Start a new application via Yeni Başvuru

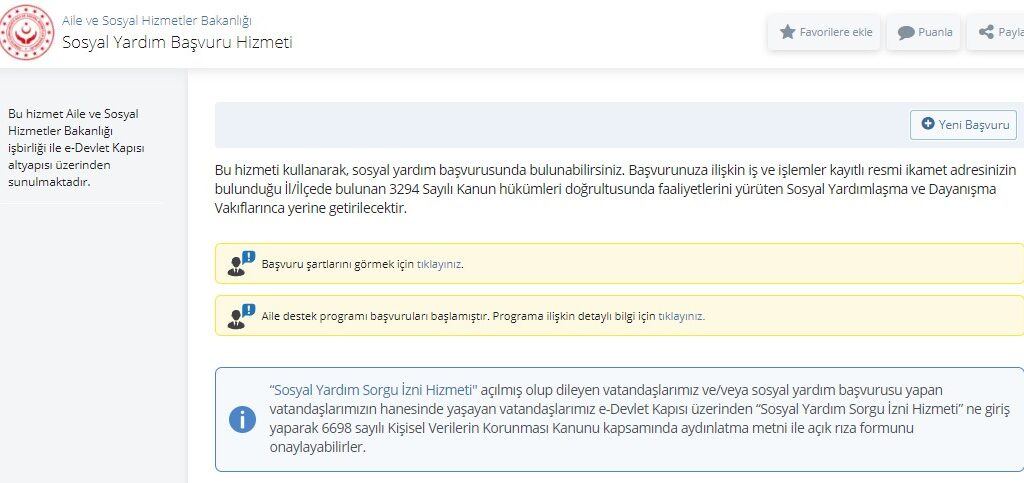963,125
